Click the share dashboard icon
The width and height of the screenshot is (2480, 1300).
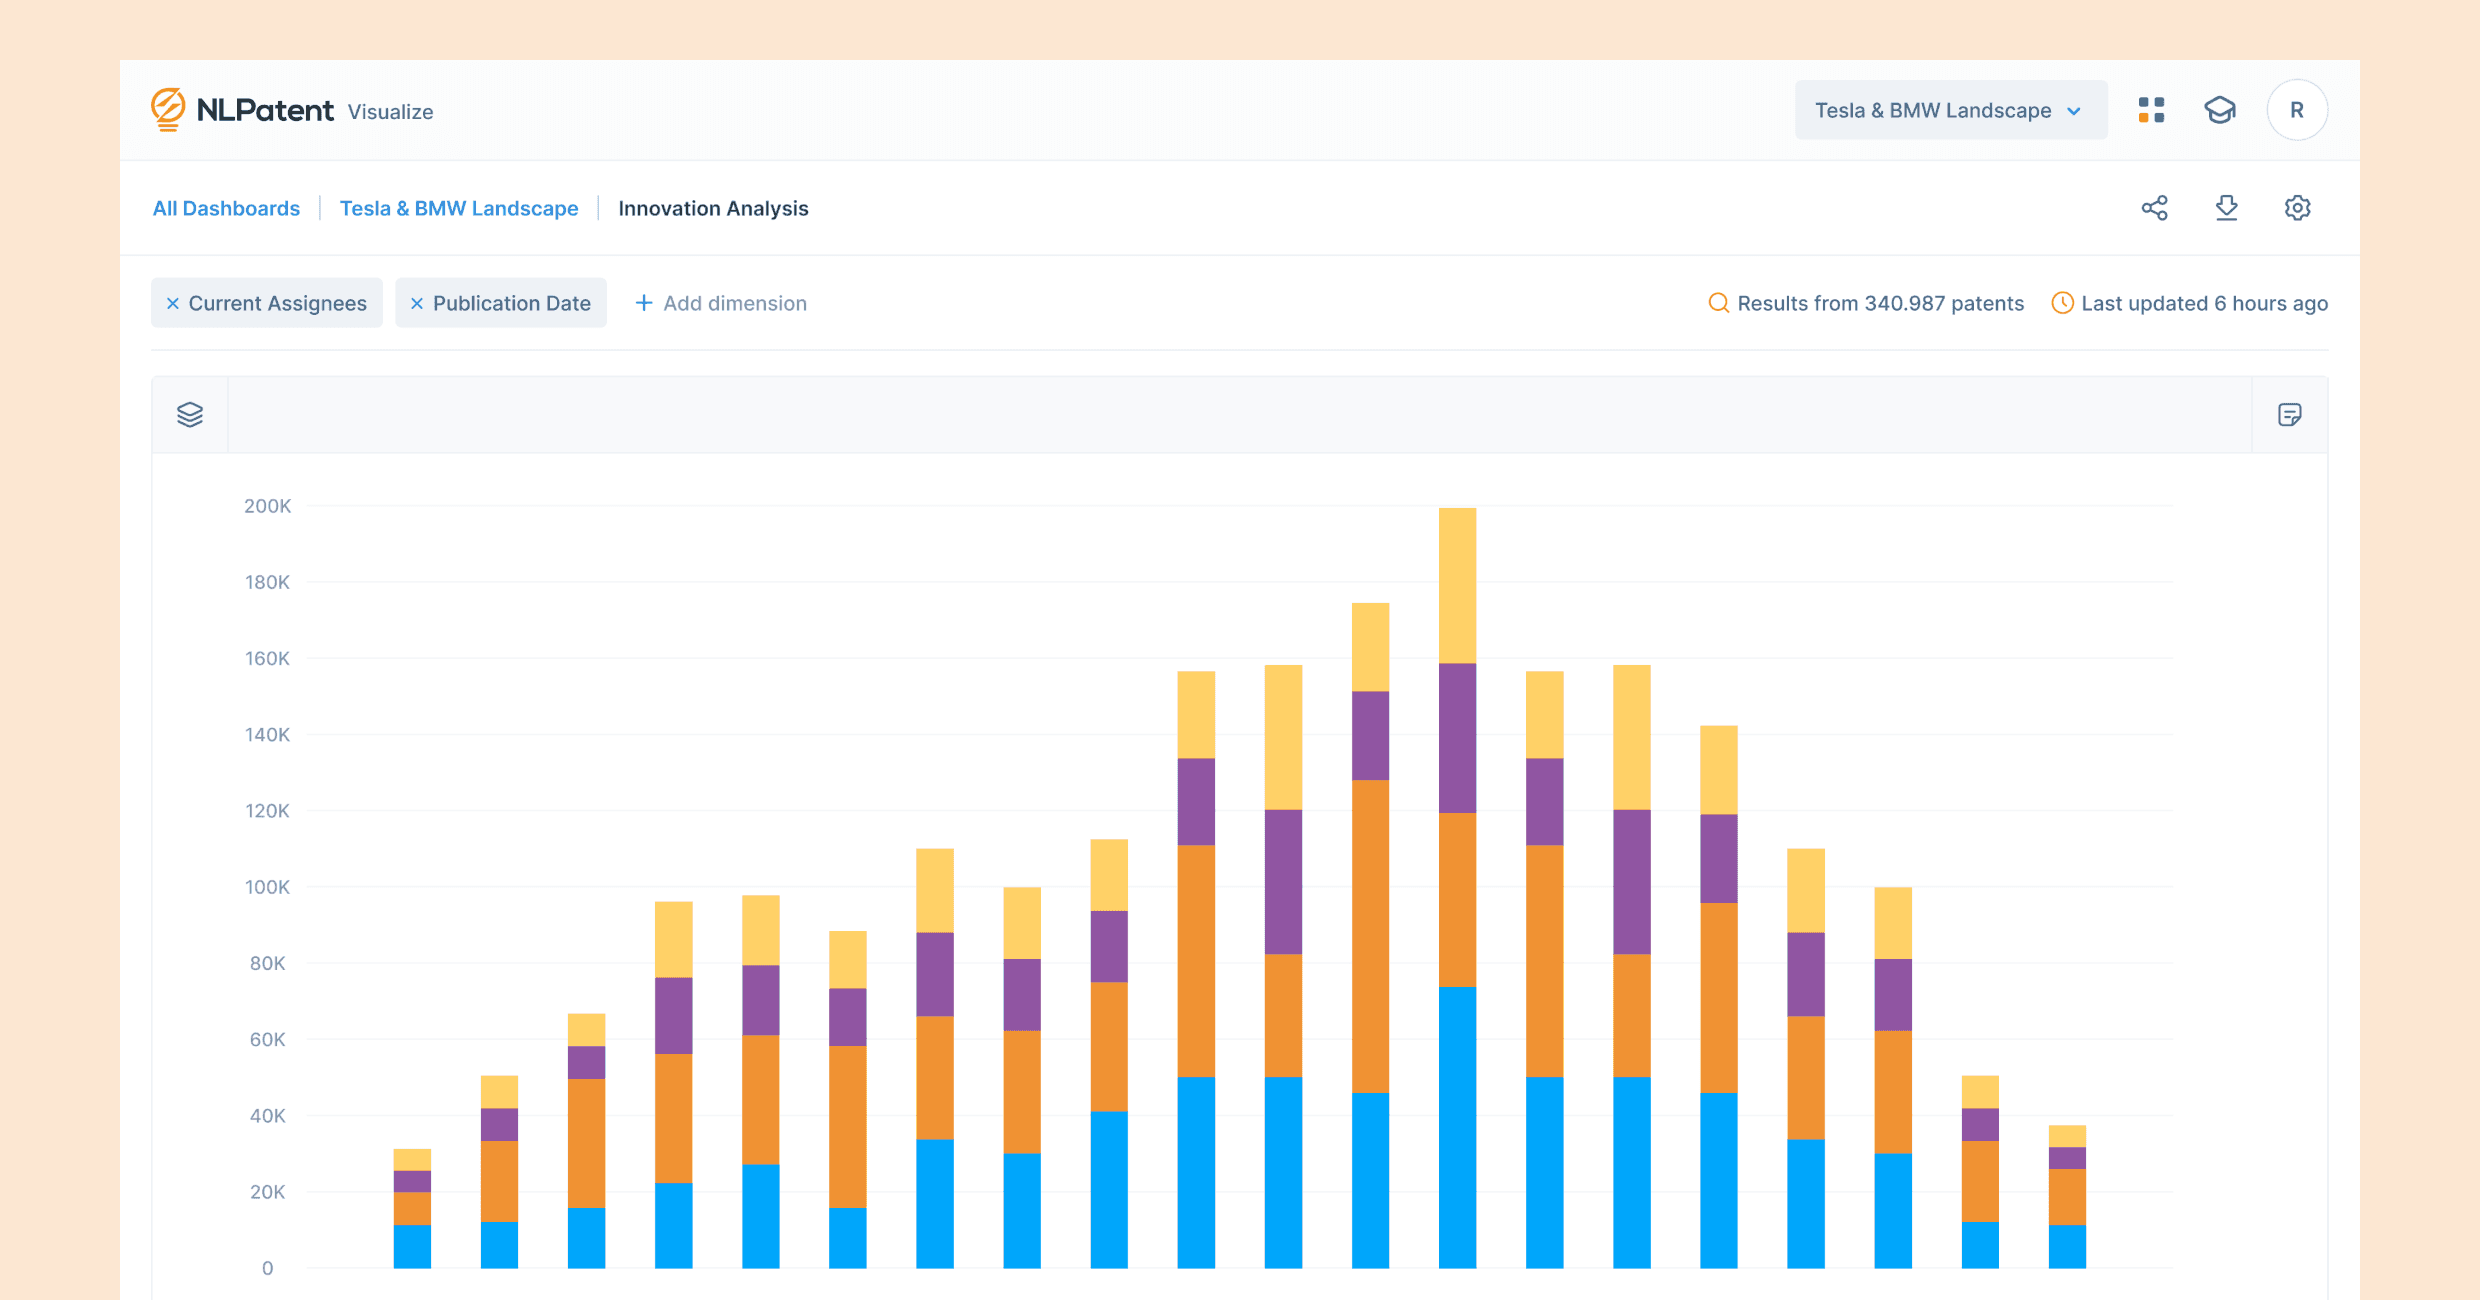[x=2155, y=208]
